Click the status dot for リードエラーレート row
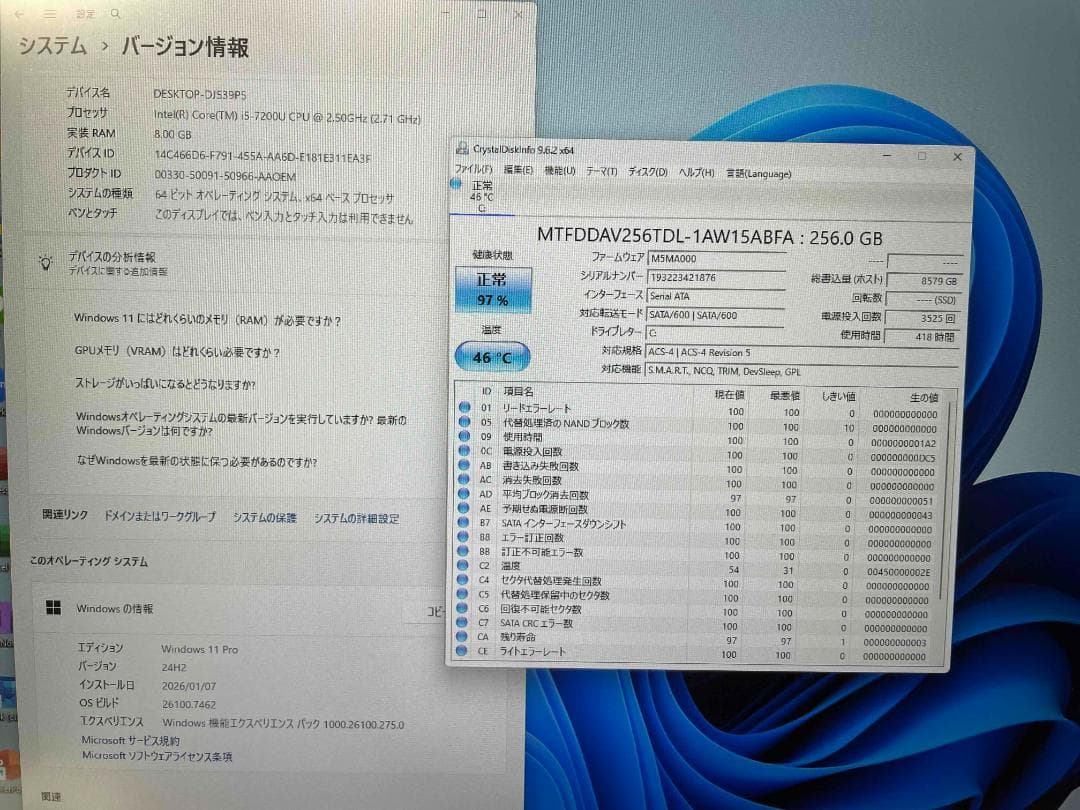 click(465, 408)
